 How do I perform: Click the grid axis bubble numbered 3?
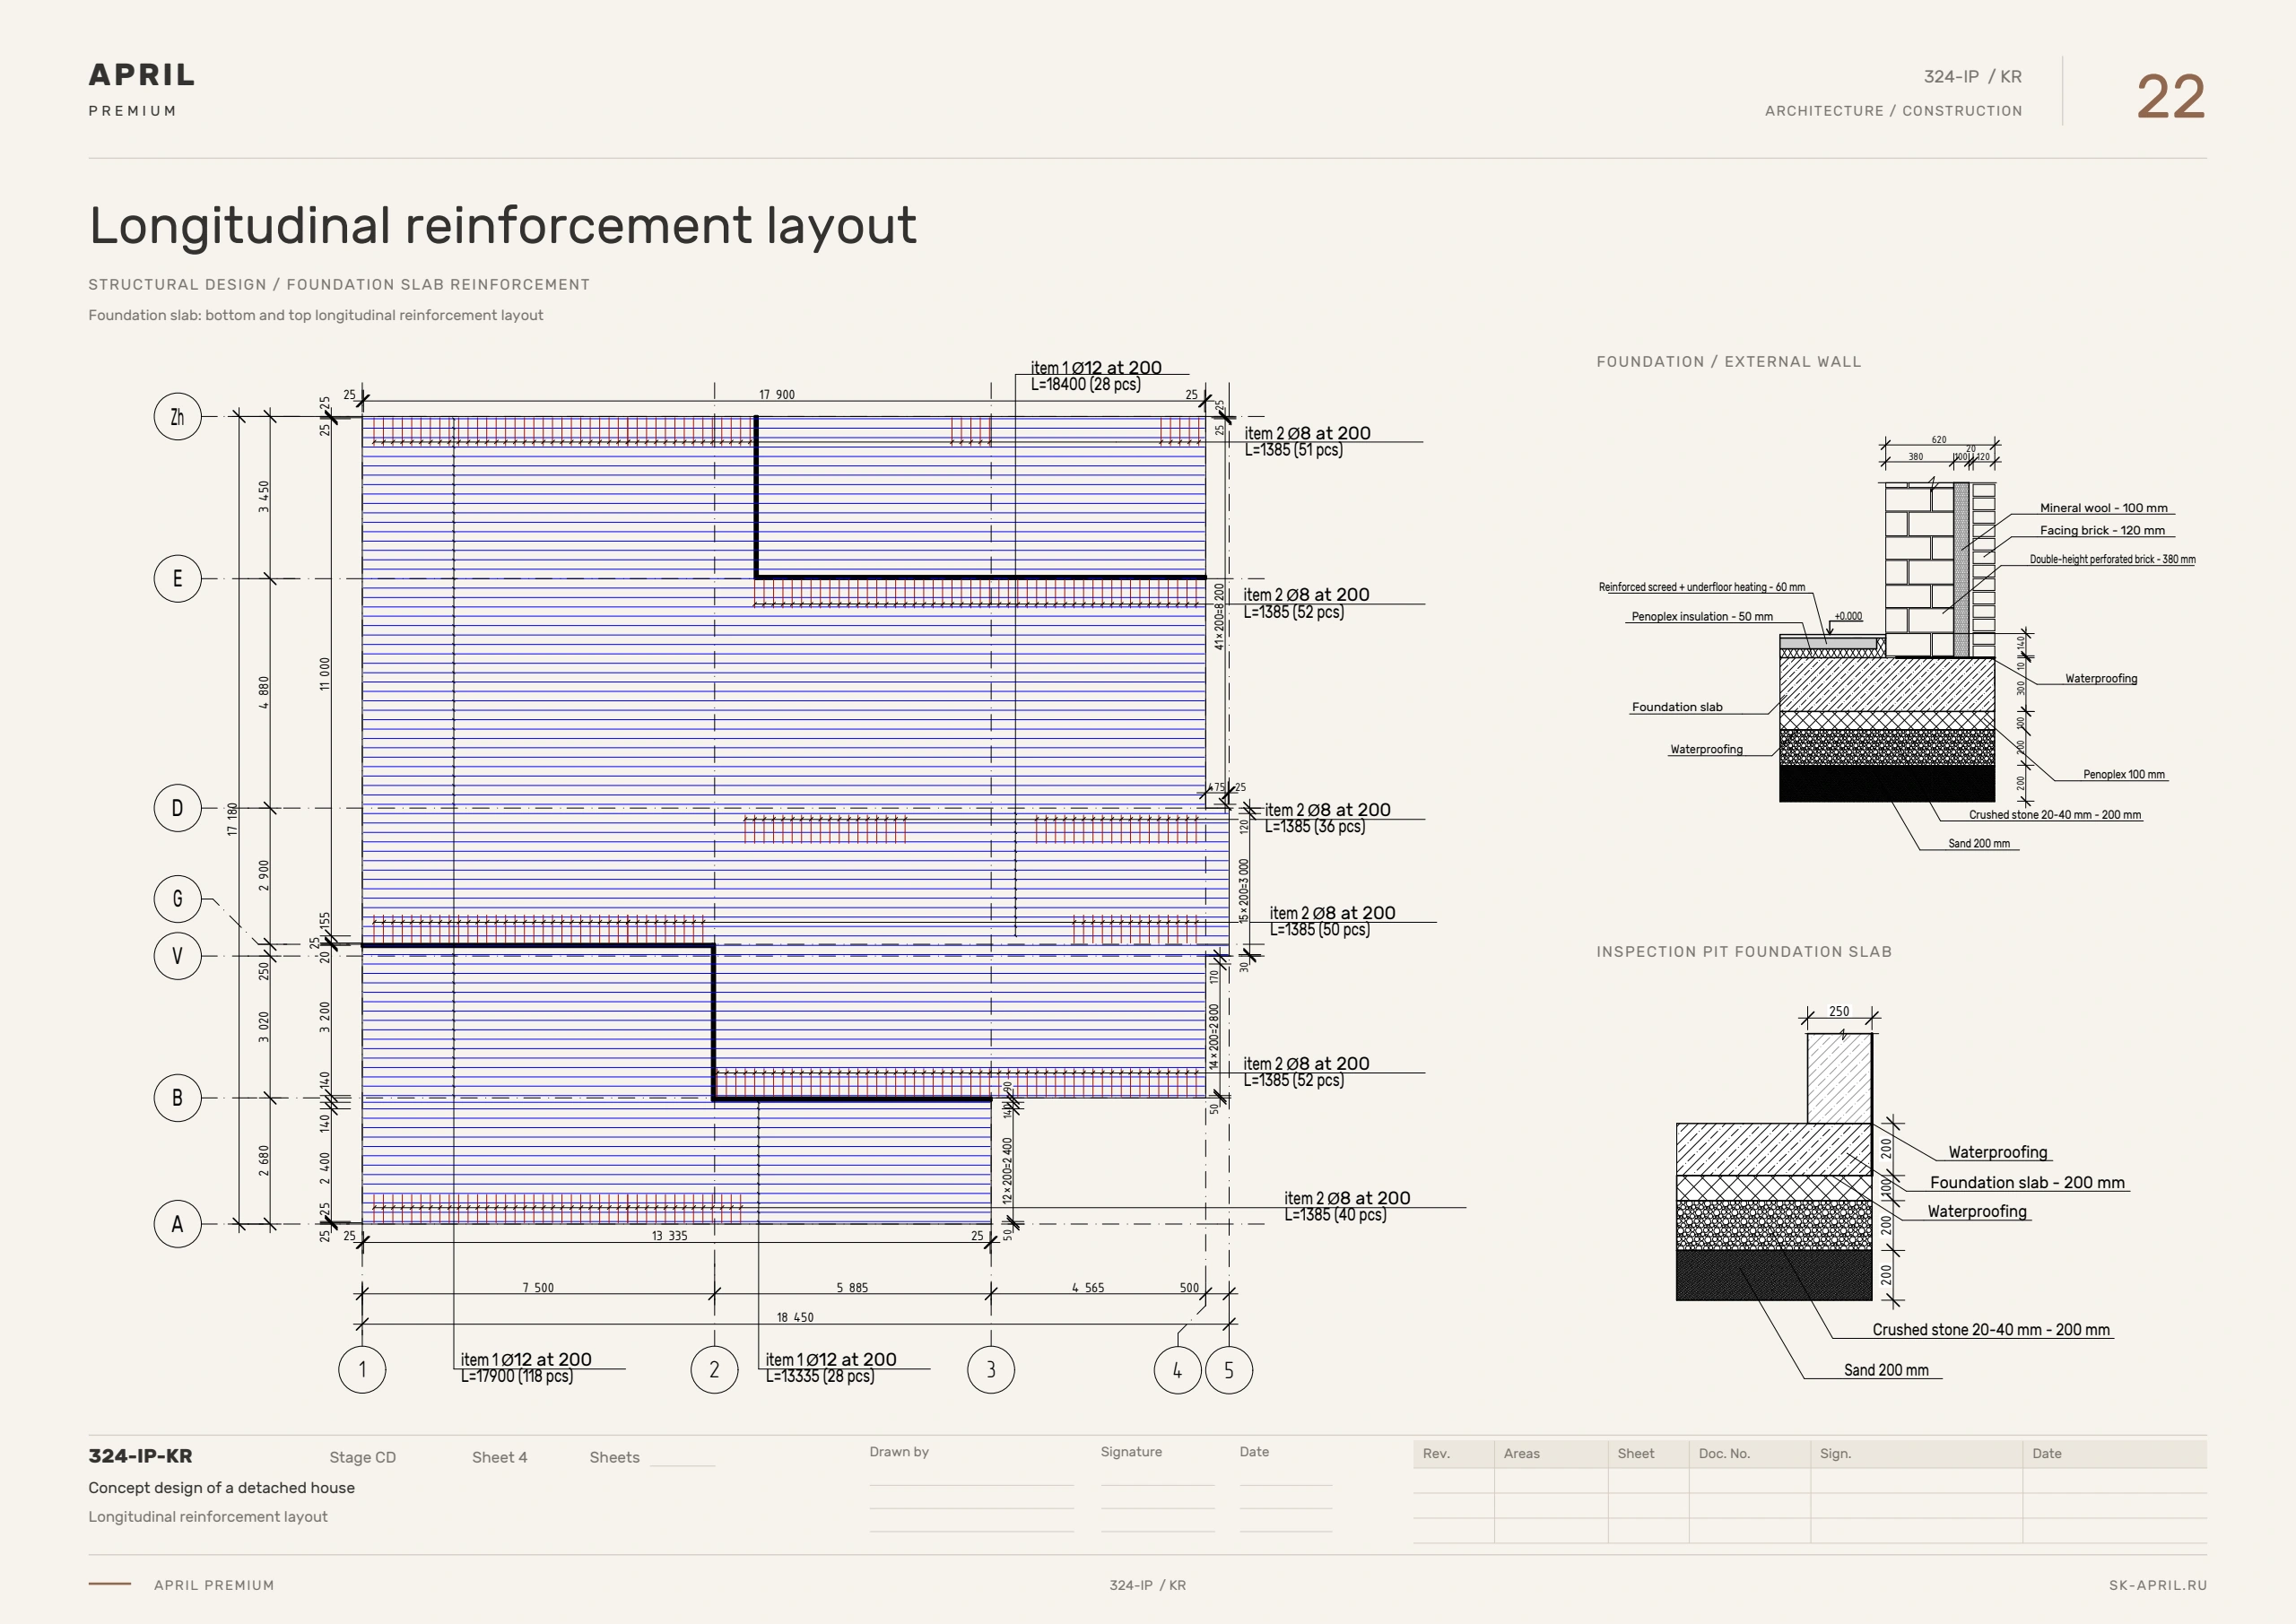[x=991, y=1370]
